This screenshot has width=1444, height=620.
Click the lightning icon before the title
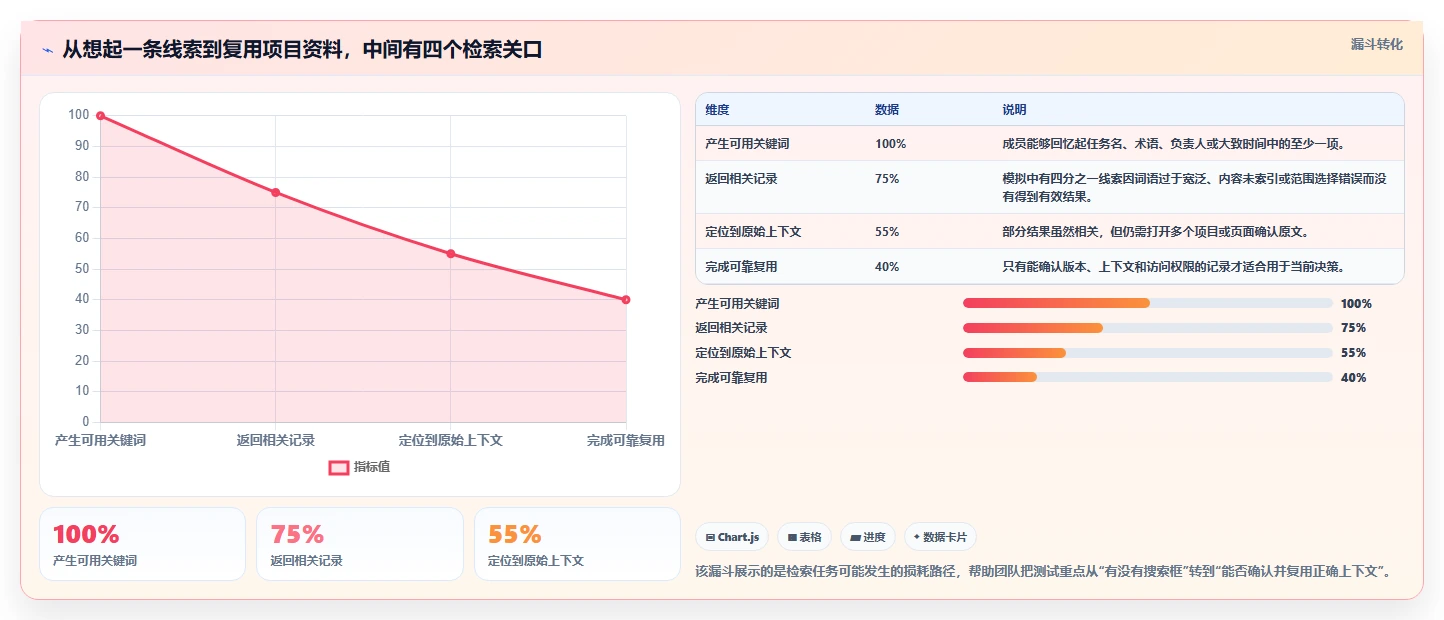pyautogui.click(x=47, y=50)
